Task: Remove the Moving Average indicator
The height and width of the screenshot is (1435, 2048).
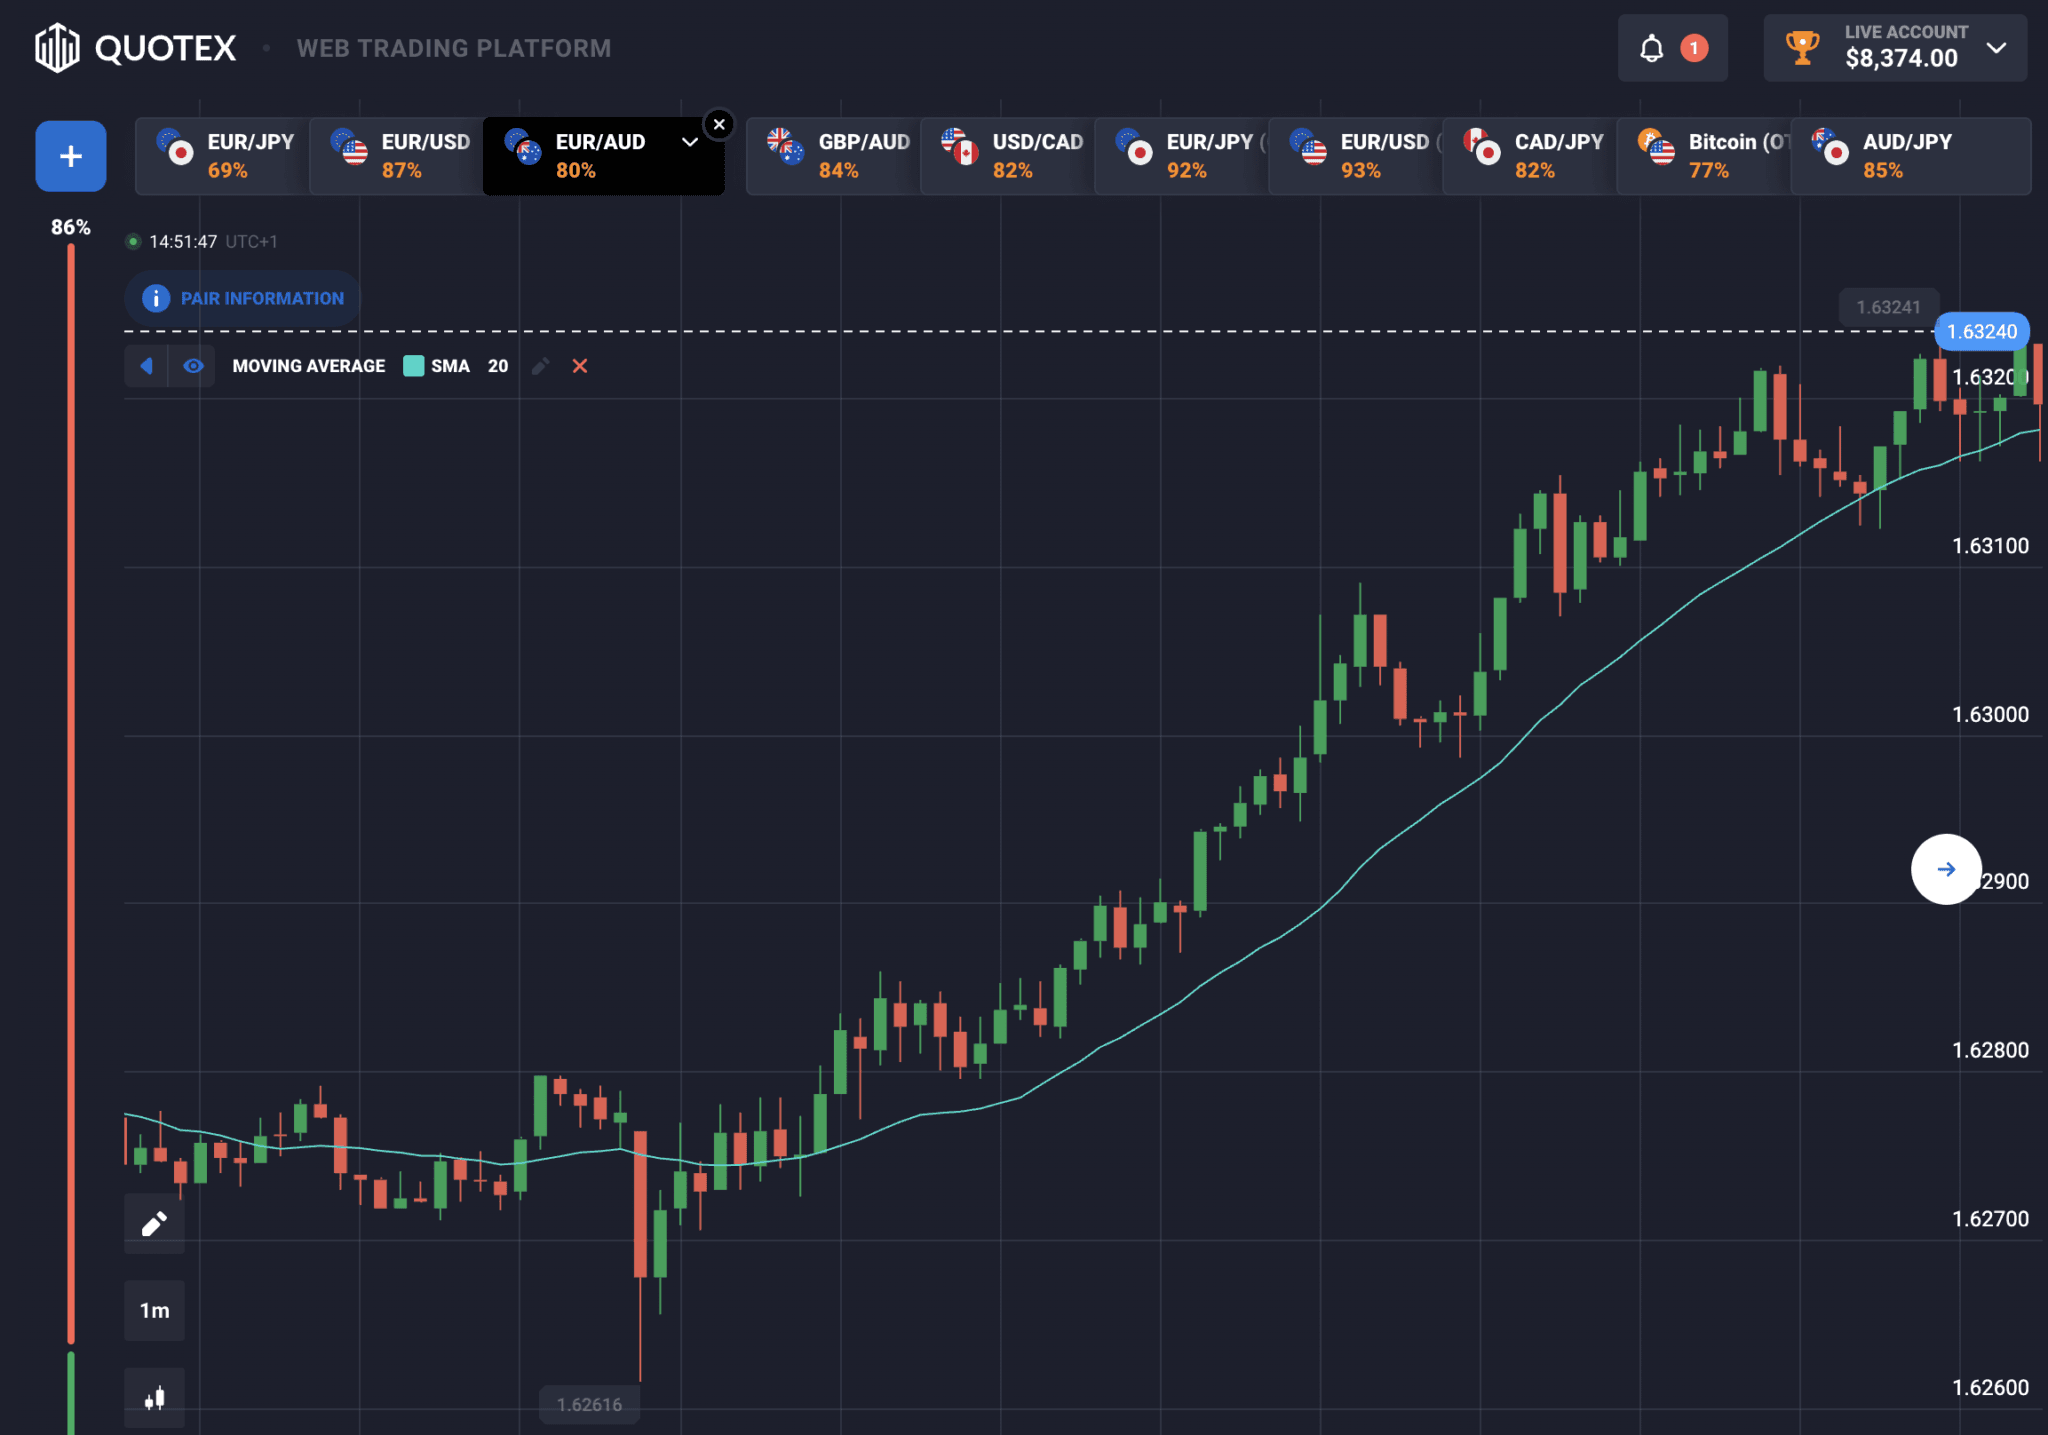Action: pyautogui.click(x=580, y=366)
